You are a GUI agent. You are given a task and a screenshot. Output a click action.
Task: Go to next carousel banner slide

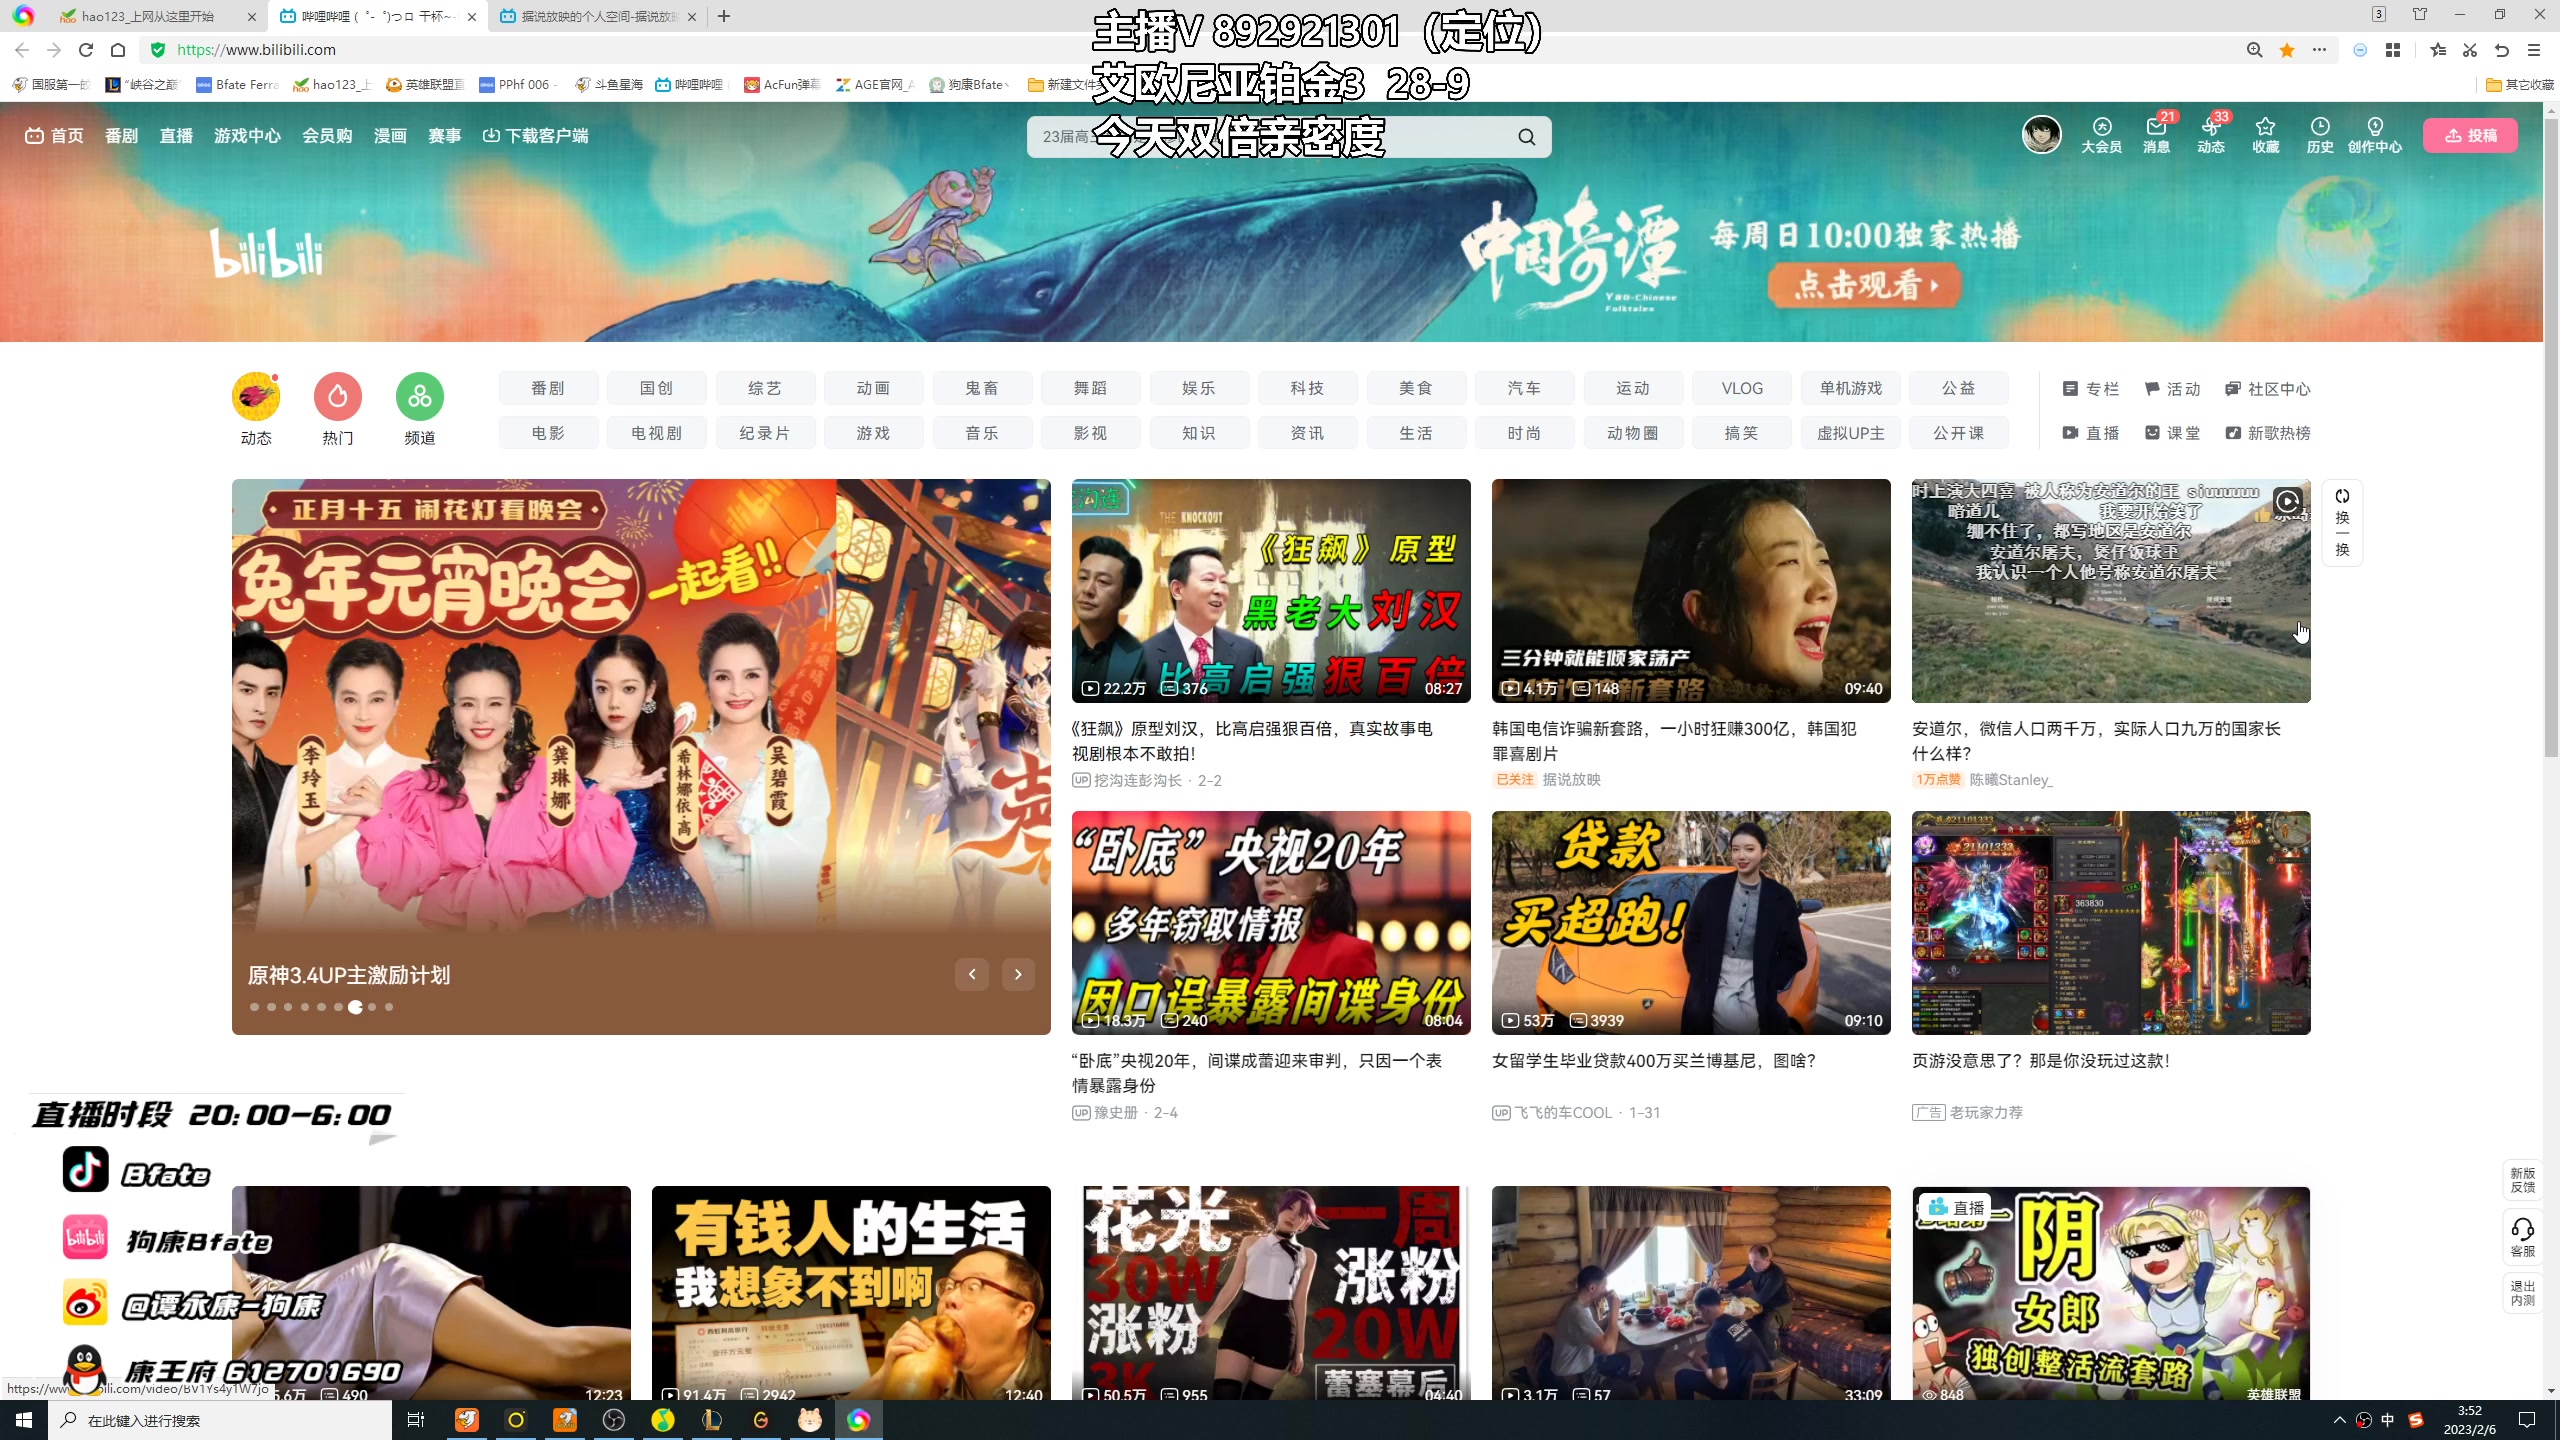tap(1018, 974)
